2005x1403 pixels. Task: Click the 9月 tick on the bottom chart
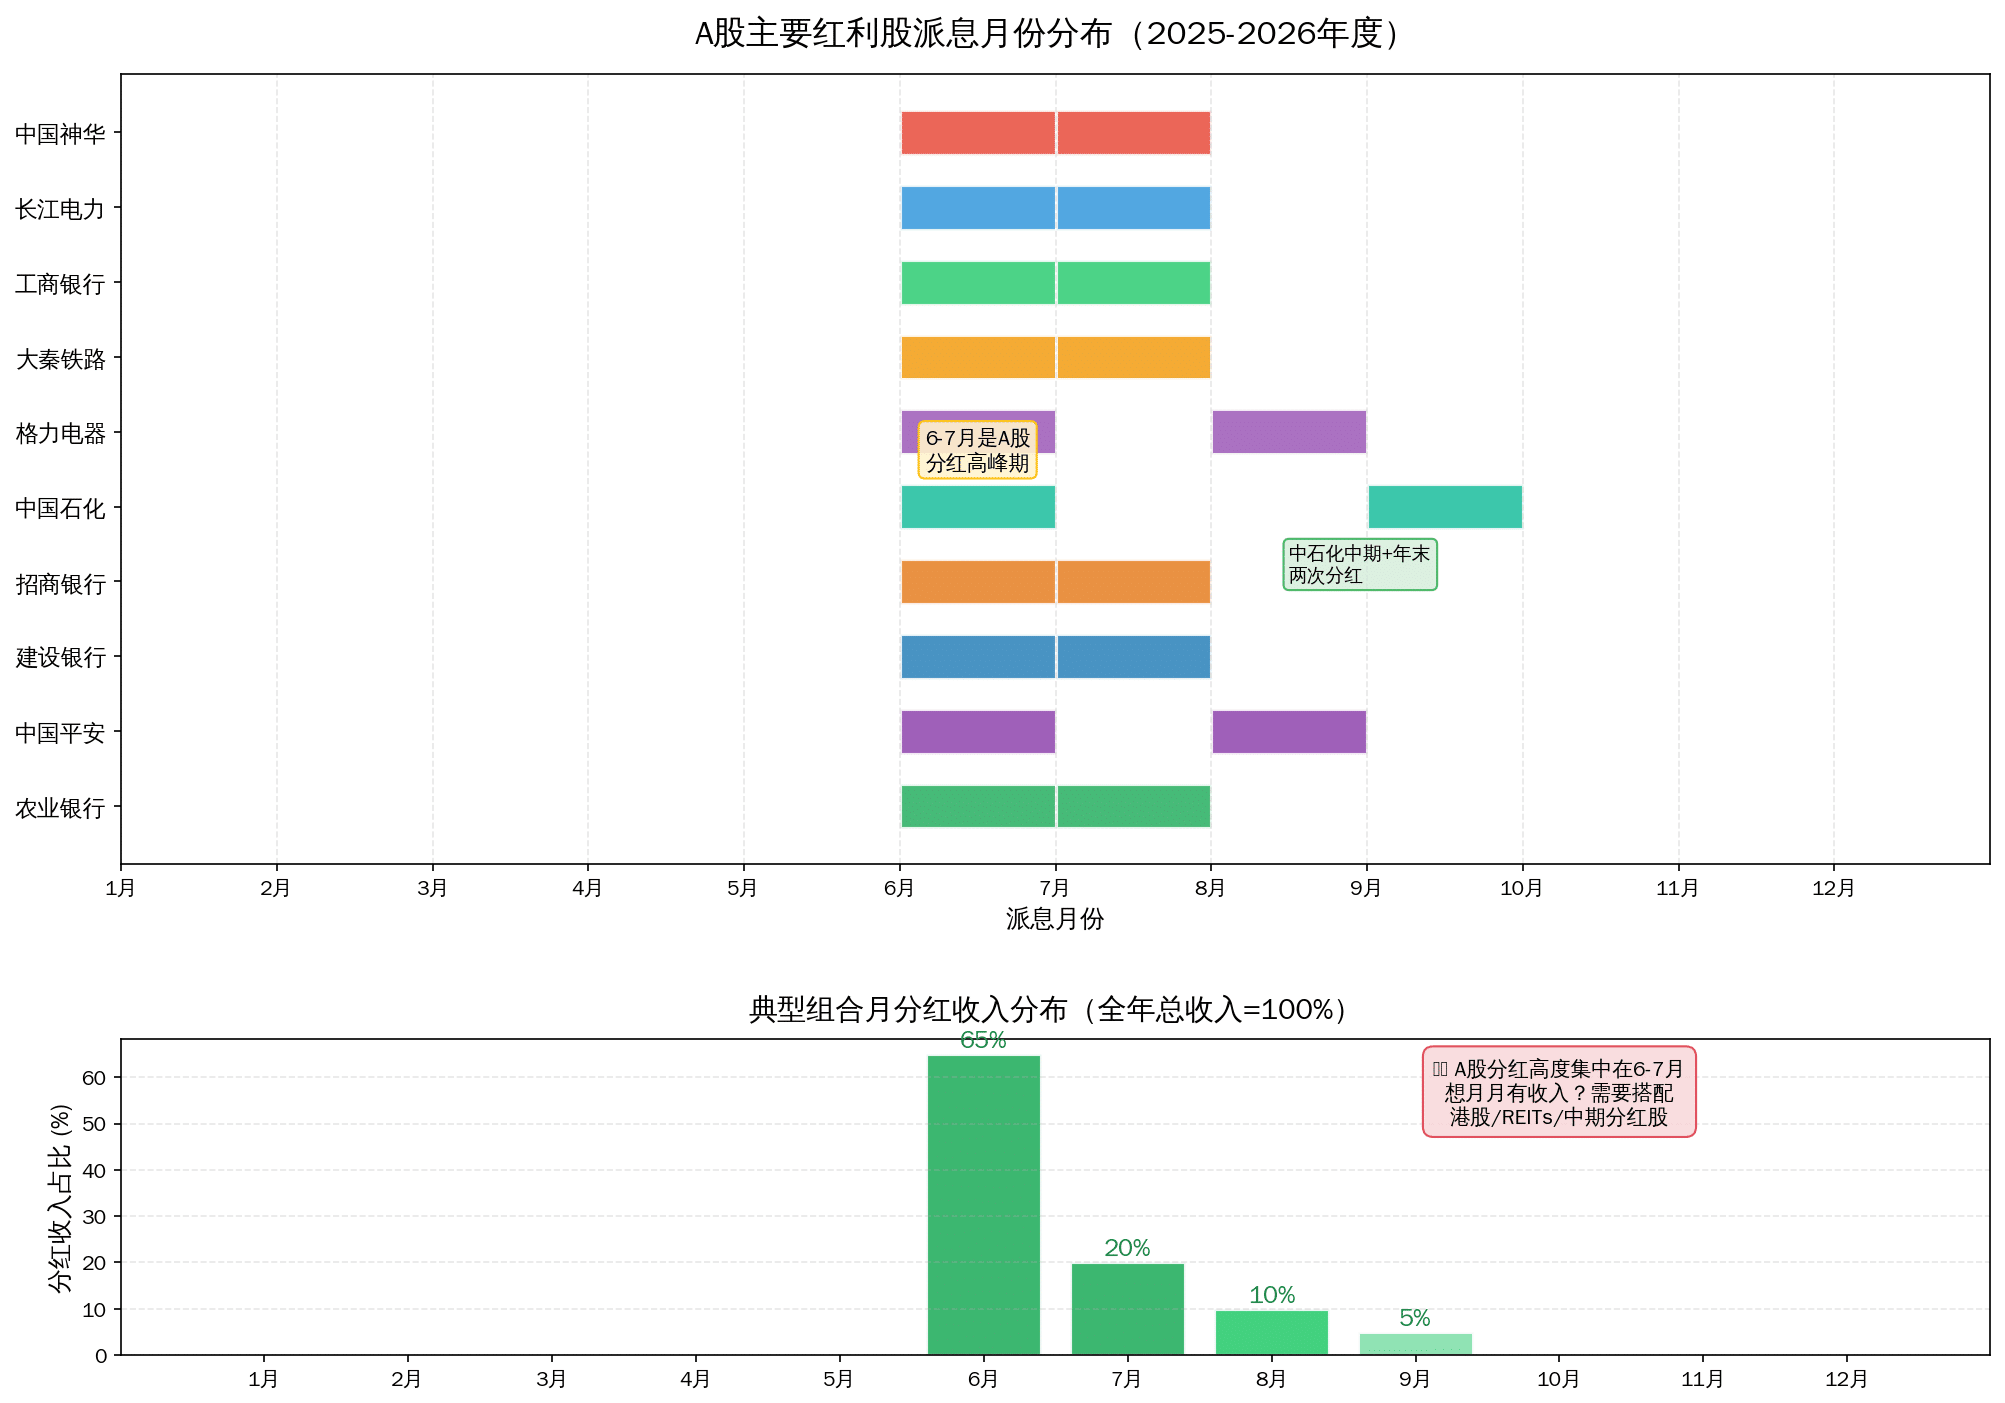coord(1415,1380)
